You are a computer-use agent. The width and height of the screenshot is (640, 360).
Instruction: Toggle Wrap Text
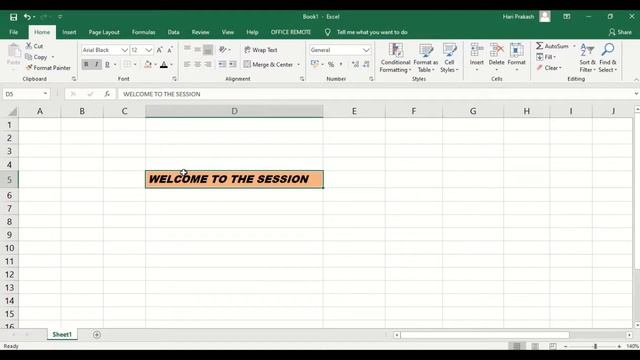click(x=261, y=50)
